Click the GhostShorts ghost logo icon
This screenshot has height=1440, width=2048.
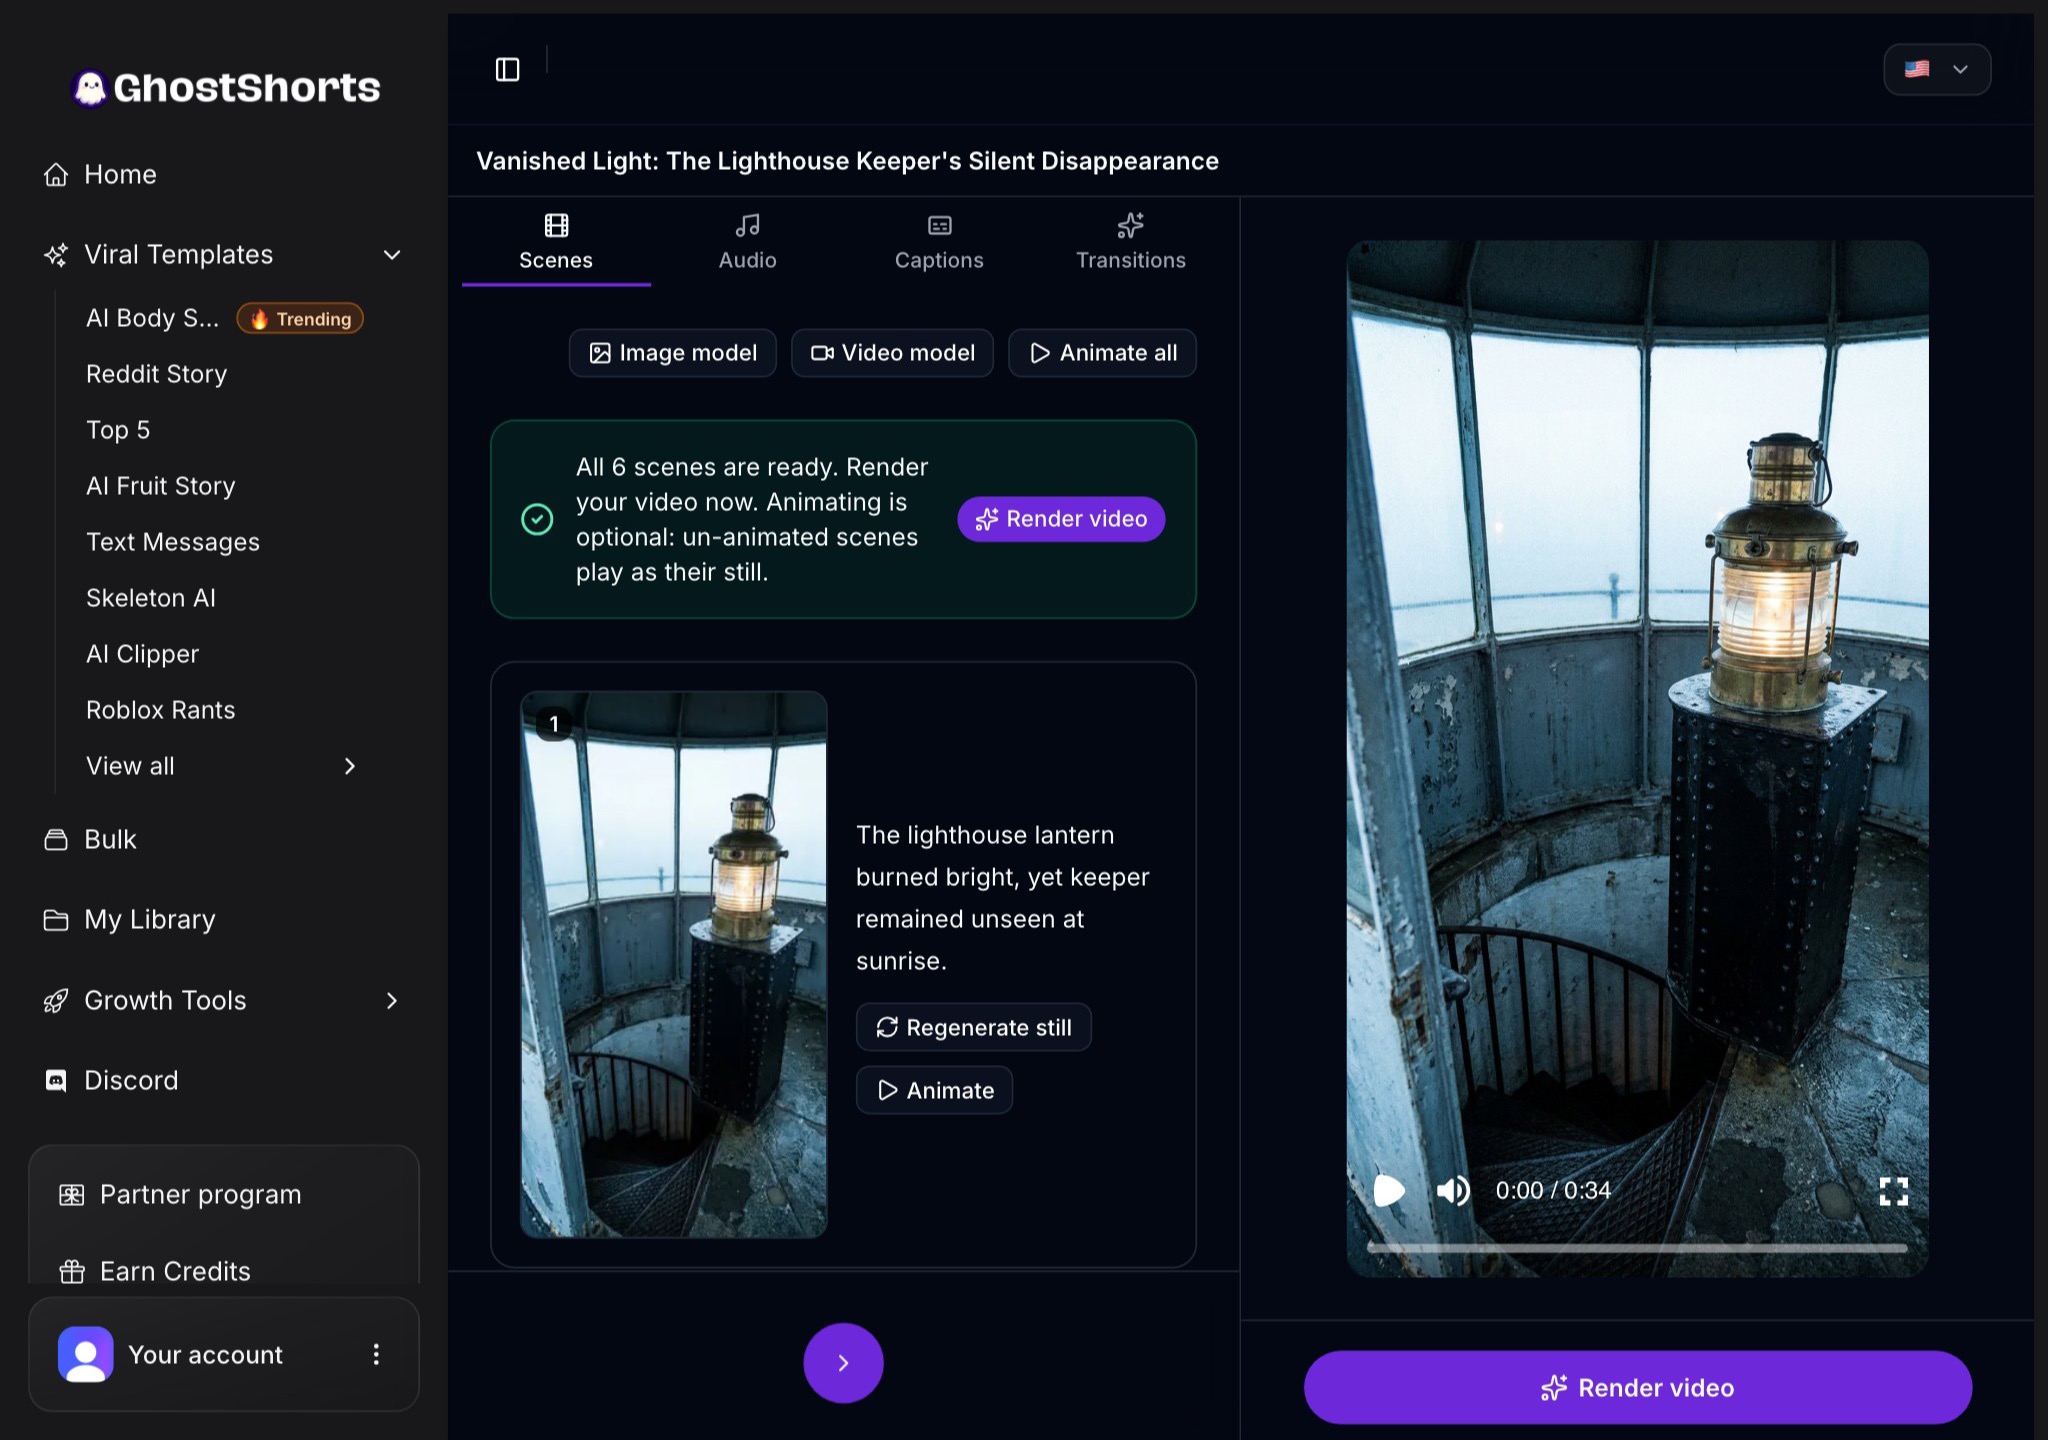[x=90, y=88]
